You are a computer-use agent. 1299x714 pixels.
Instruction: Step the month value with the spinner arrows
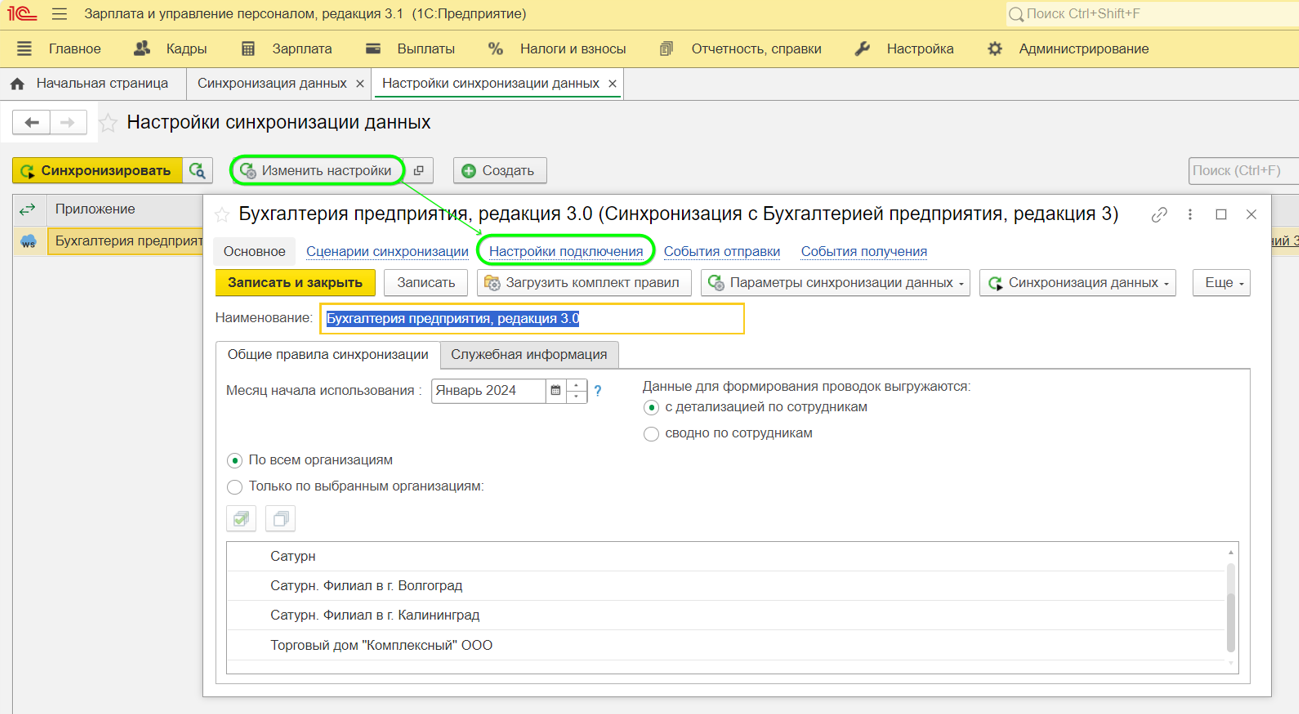pos(576,391)
